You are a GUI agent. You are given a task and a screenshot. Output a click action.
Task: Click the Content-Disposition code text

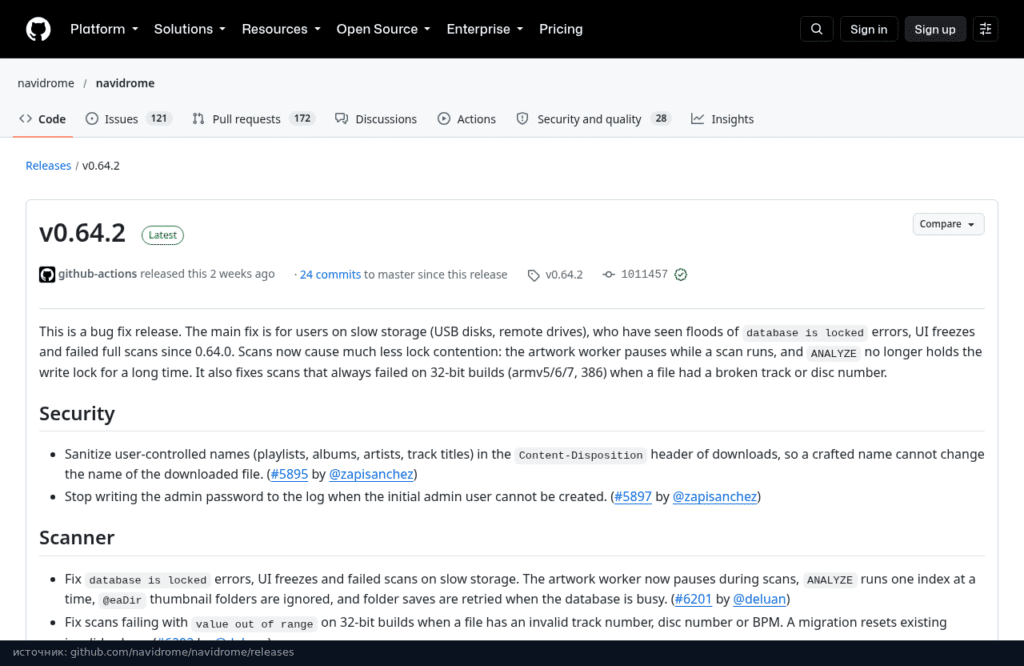[581, 455]
